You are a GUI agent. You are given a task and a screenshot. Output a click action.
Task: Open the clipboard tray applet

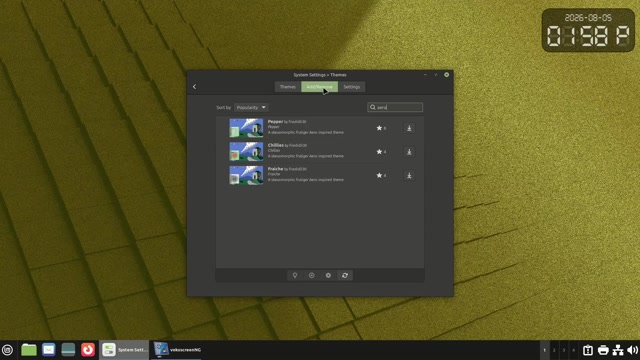pyautogui.click(x=588, y=350)
